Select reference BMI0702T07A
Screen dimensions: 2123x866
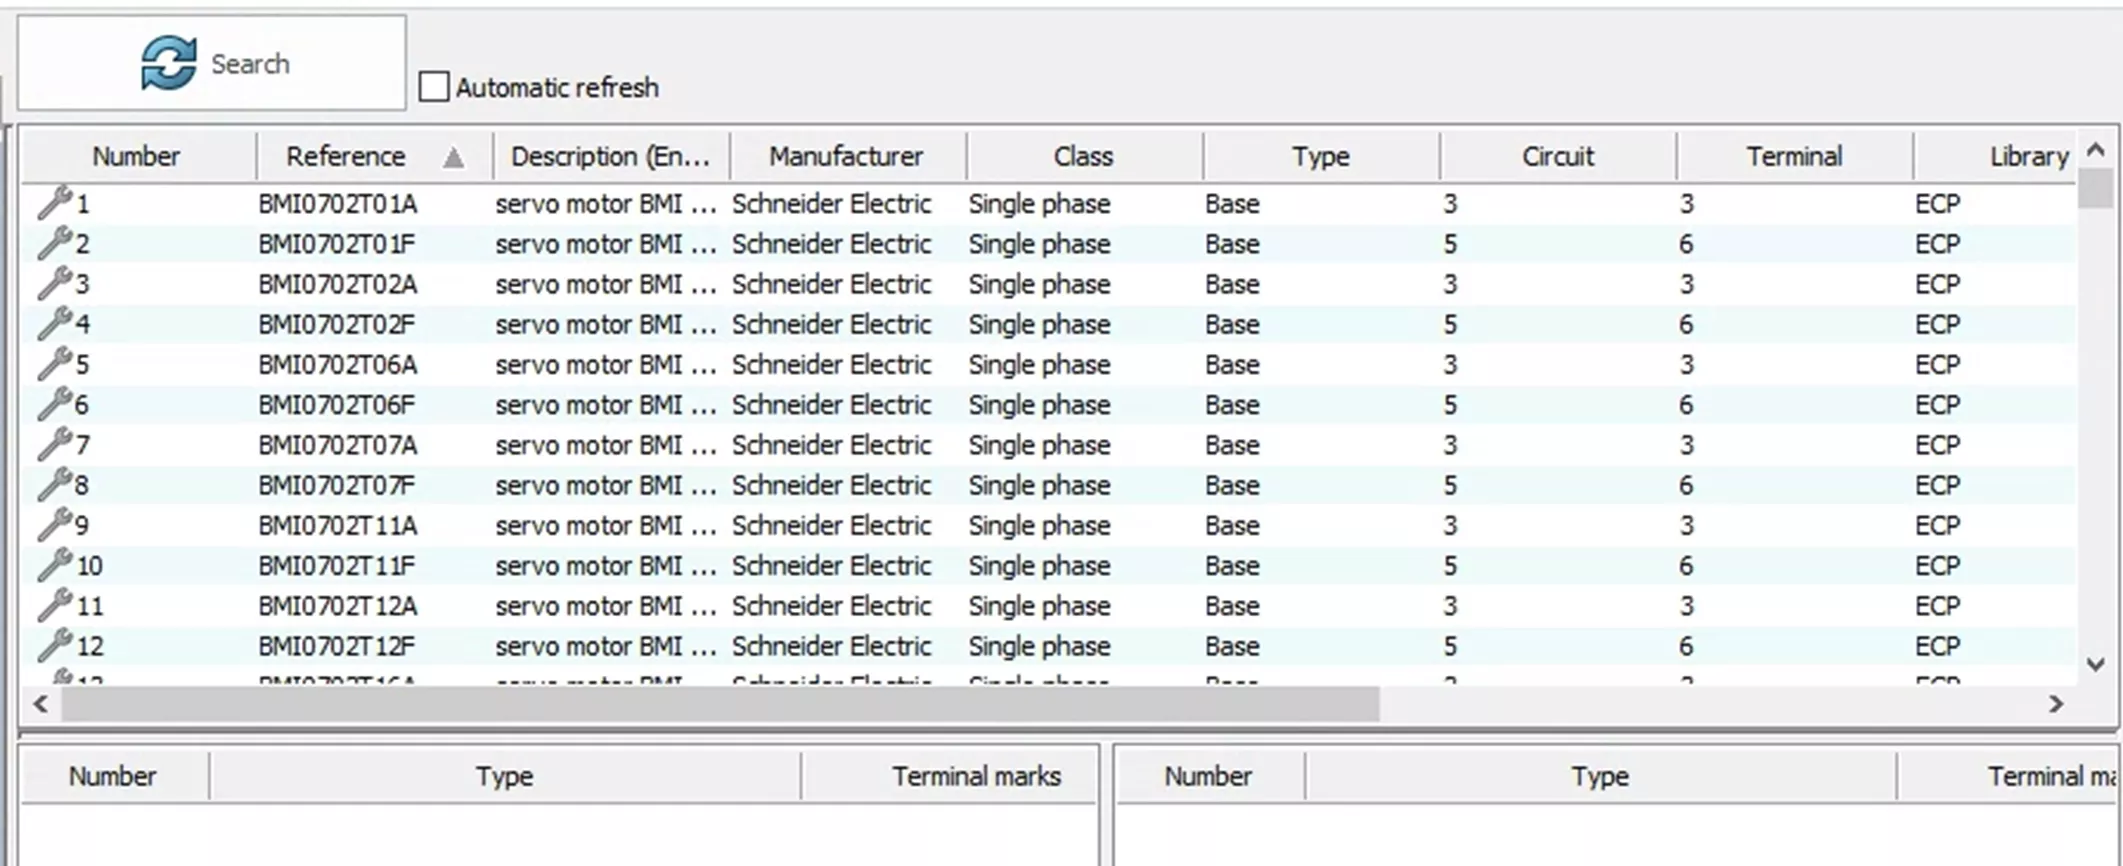click(x=338, y=445)
